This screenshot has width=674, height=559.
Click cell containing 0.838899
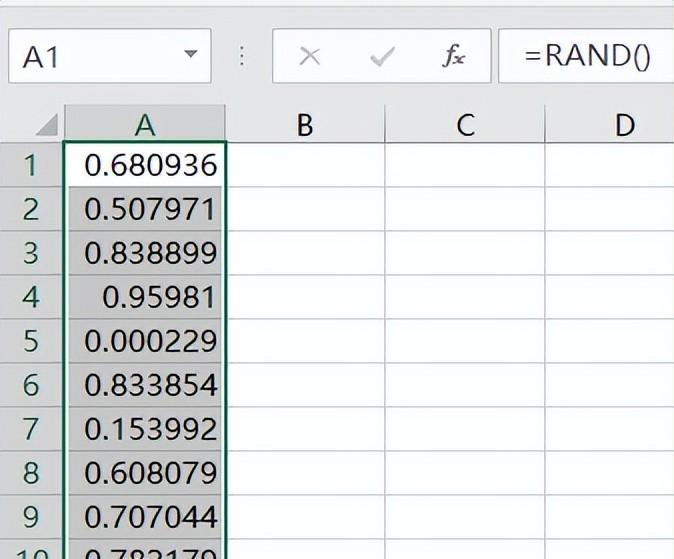tap(145, 253)
